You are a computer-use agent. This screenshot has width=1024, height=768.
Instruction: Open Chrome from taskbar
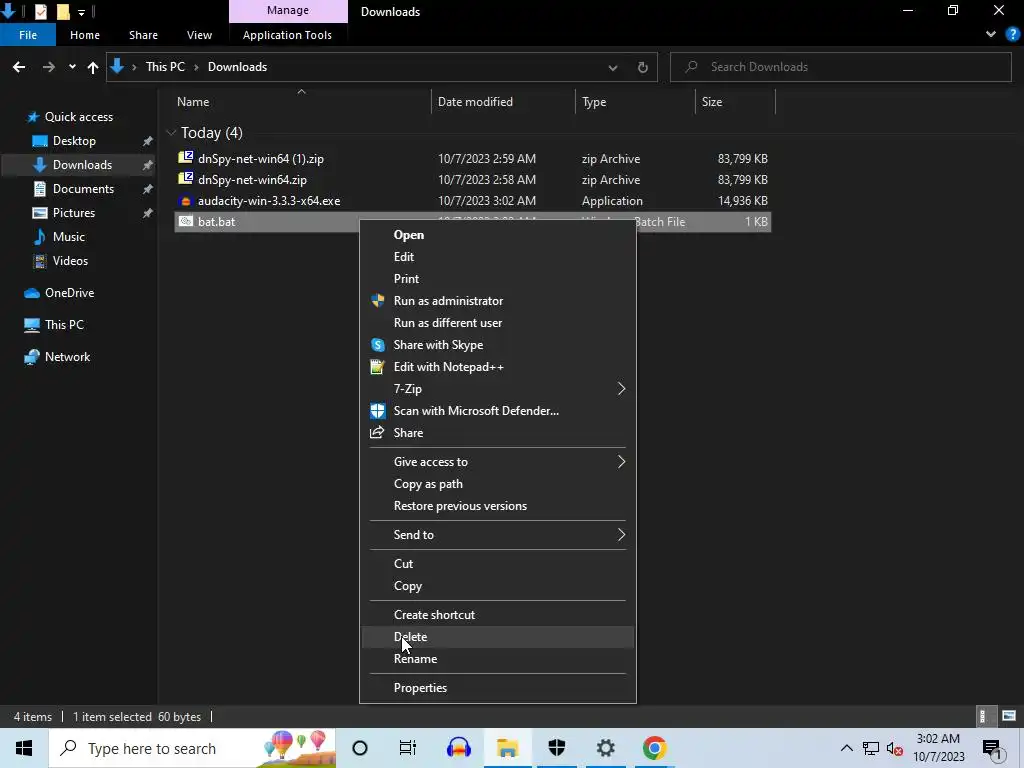pyautogui.click(x=654, y=748)
